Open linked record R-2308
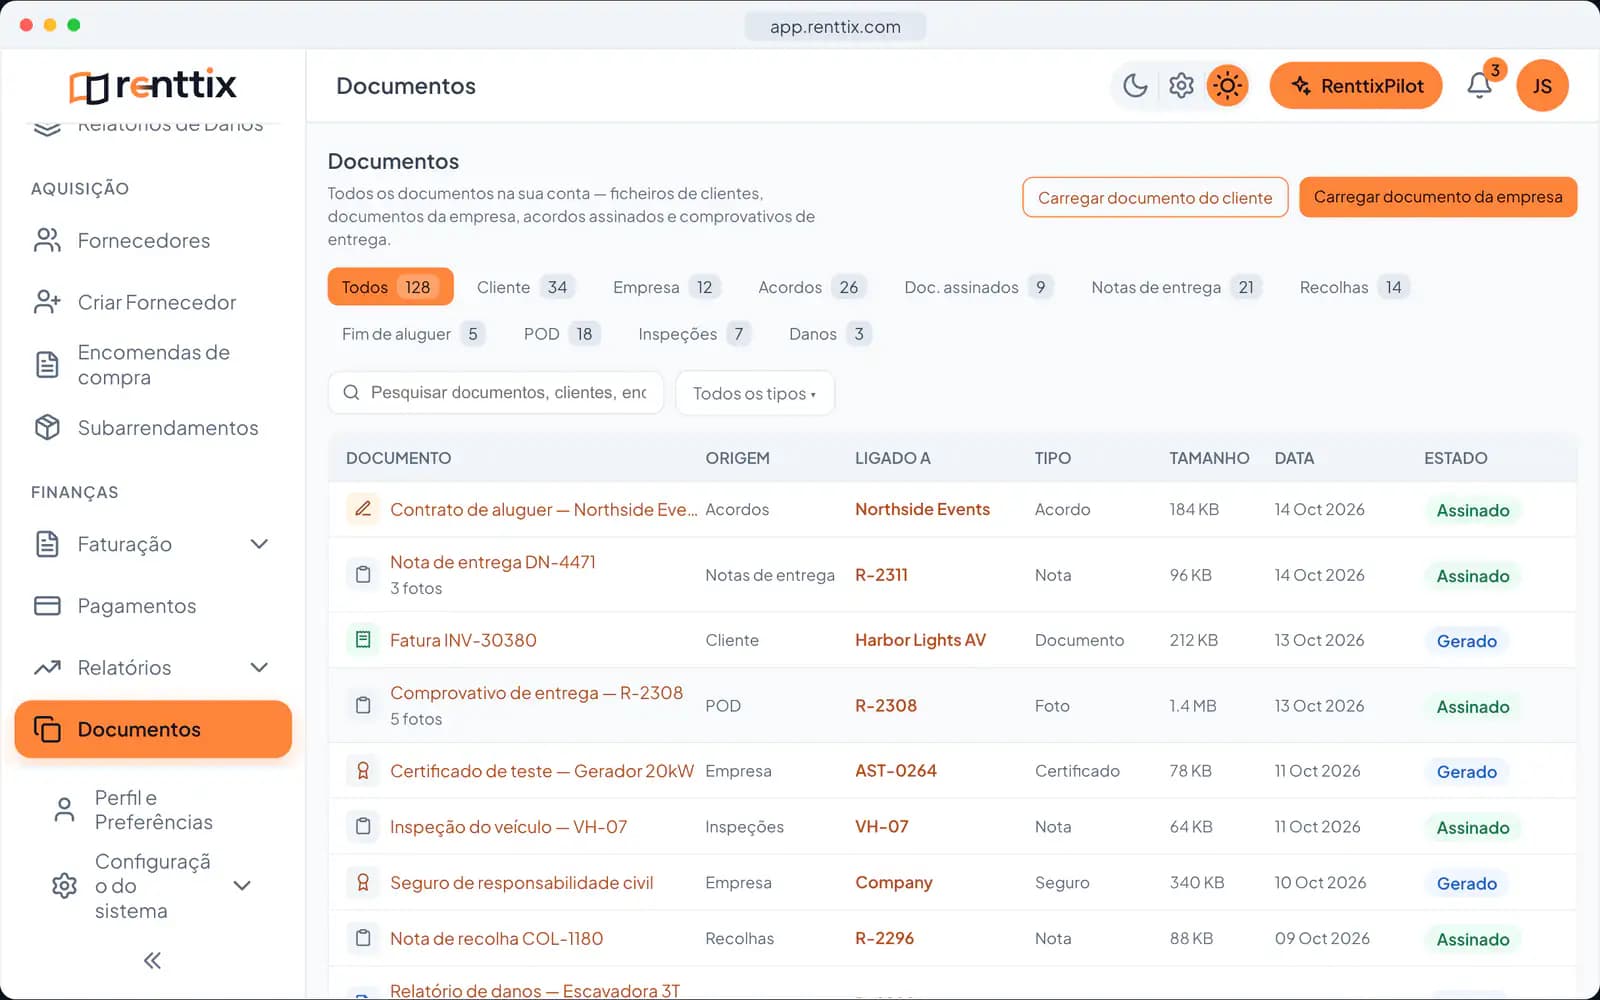This screenshot has width=1600, height=1000. (x=886, y=706)
